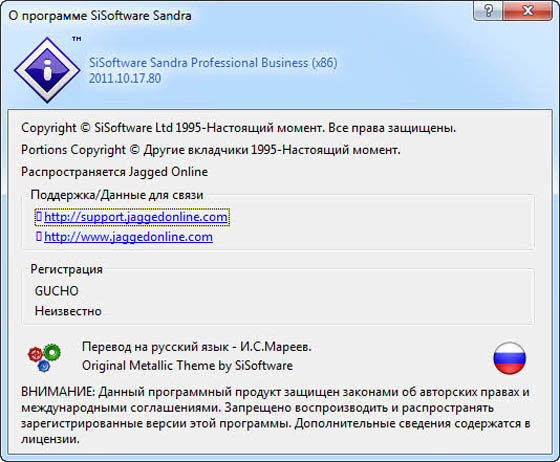Click the small icon before www link

pyautogui.click(x=39, y=236)
